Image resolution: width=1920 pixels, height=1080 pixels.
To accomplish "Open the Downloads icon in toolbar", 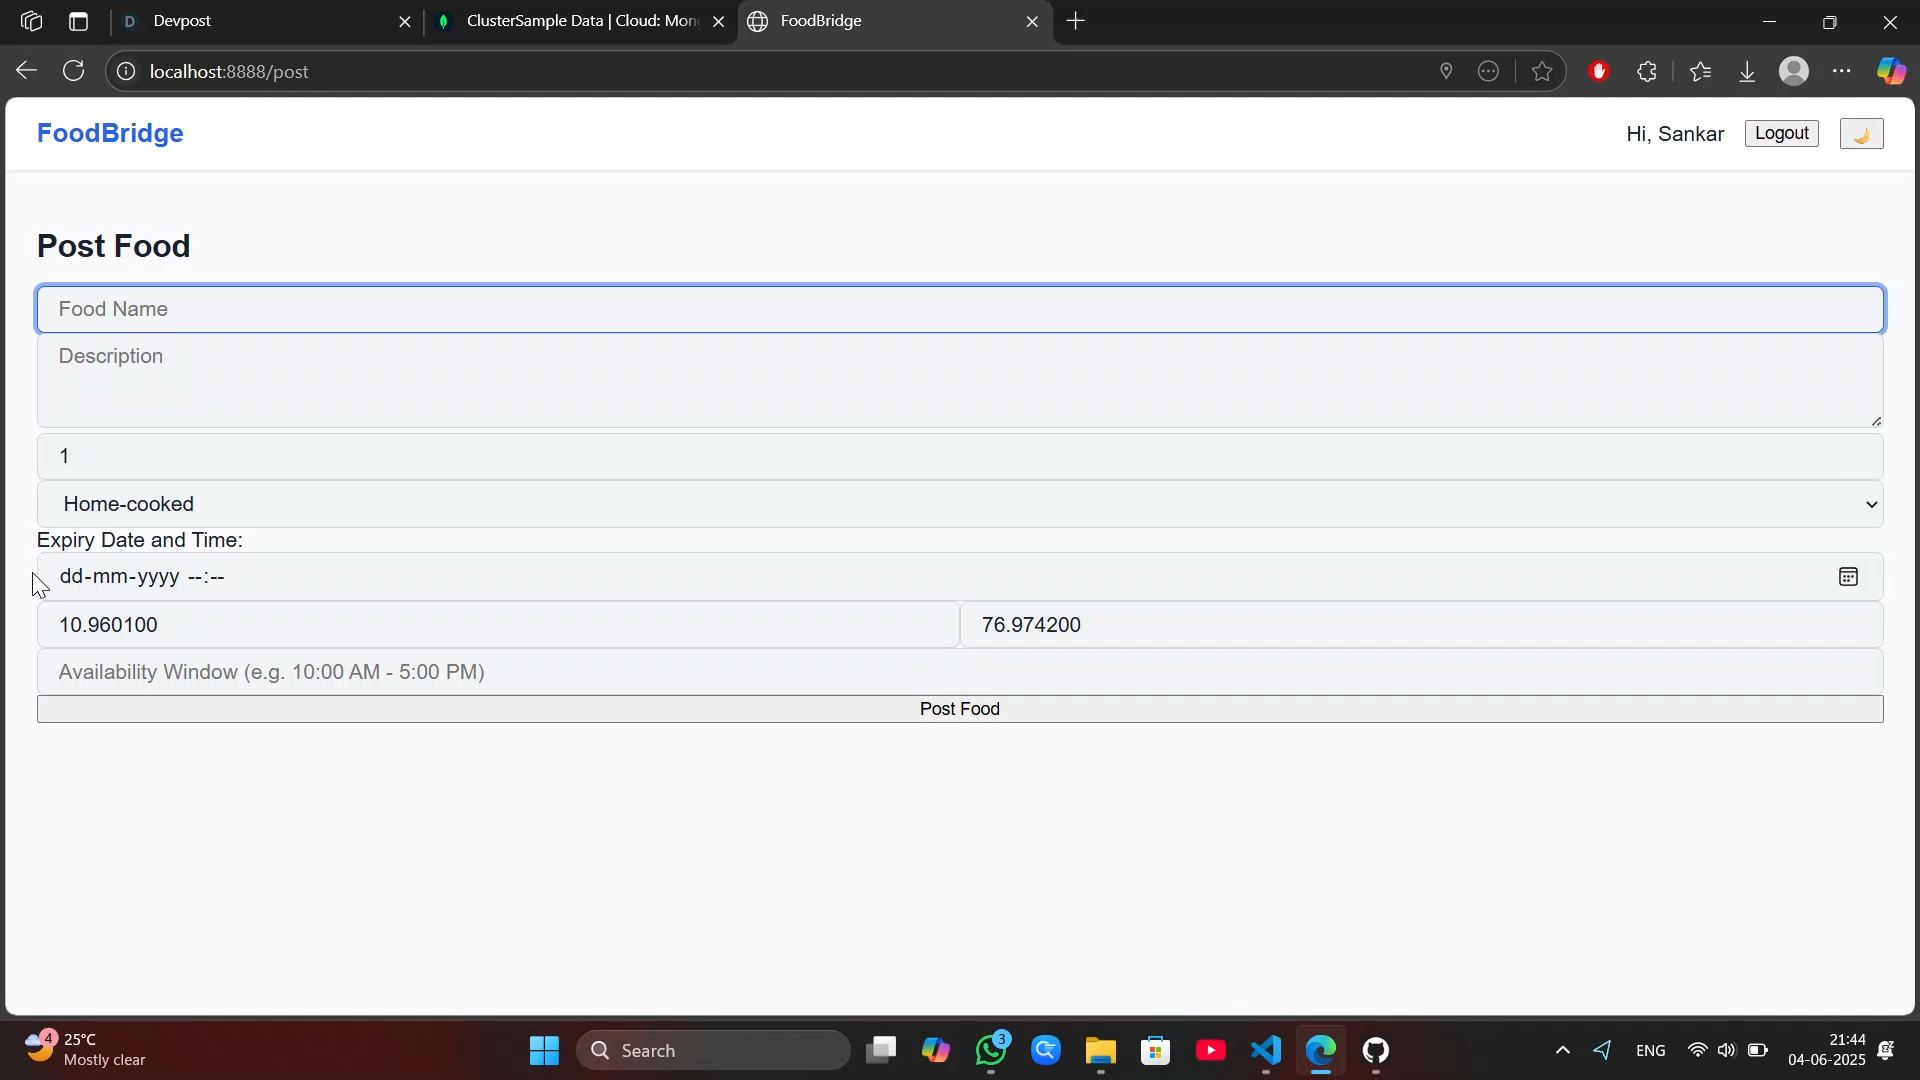I will click(x=1747, y=71).
